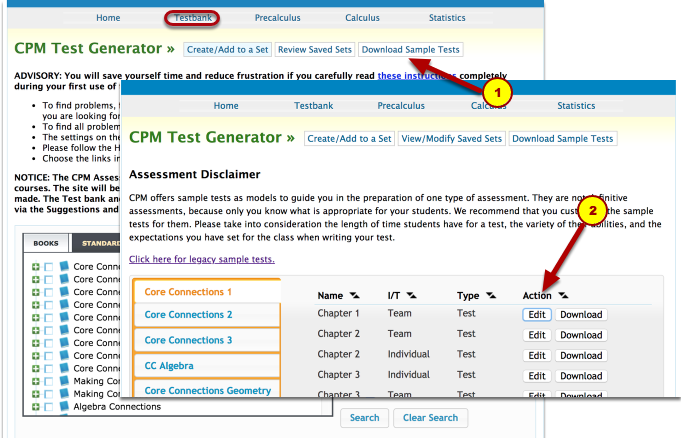Switch to the STANDARDS tab
Screen dimensions: 681x438
click(x=96, y=243)
